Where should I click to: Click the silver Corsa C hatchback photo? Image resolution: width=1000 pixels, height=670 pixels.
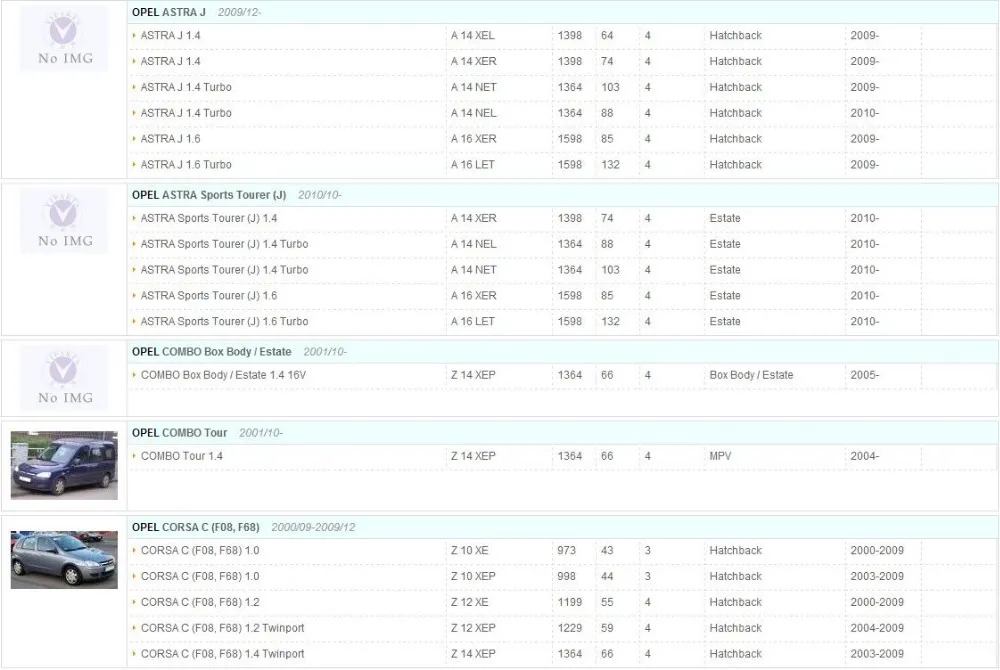click(x=64, y=559)
